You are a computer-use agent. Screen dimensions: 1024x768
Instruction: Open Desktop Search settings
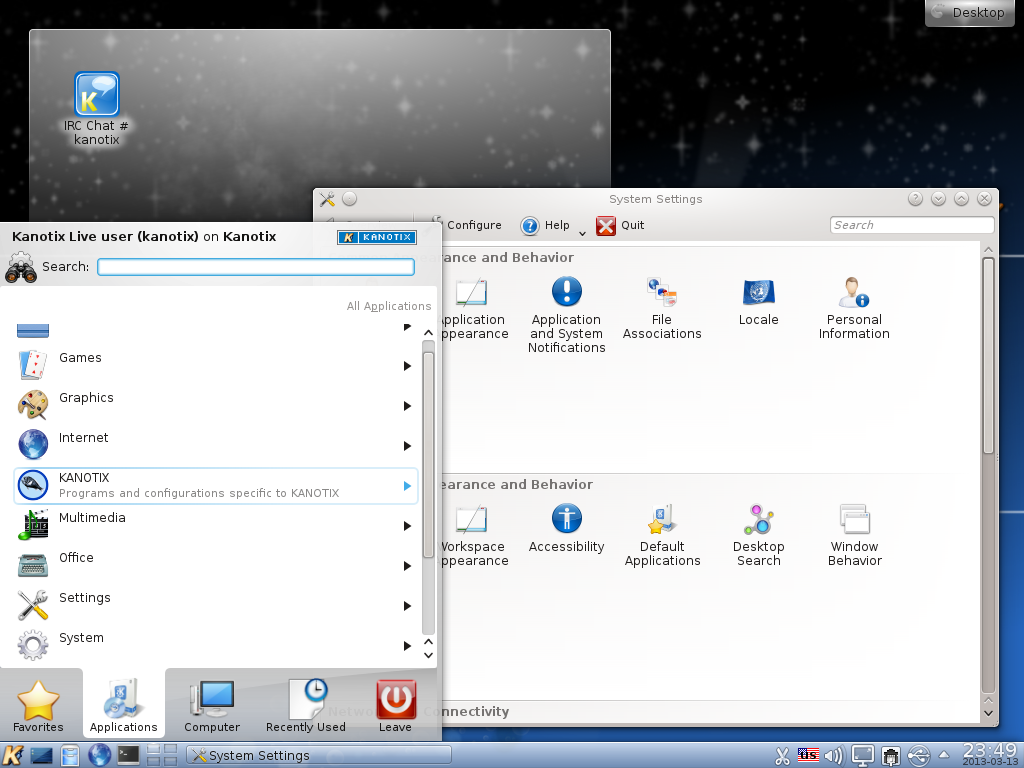758,536
